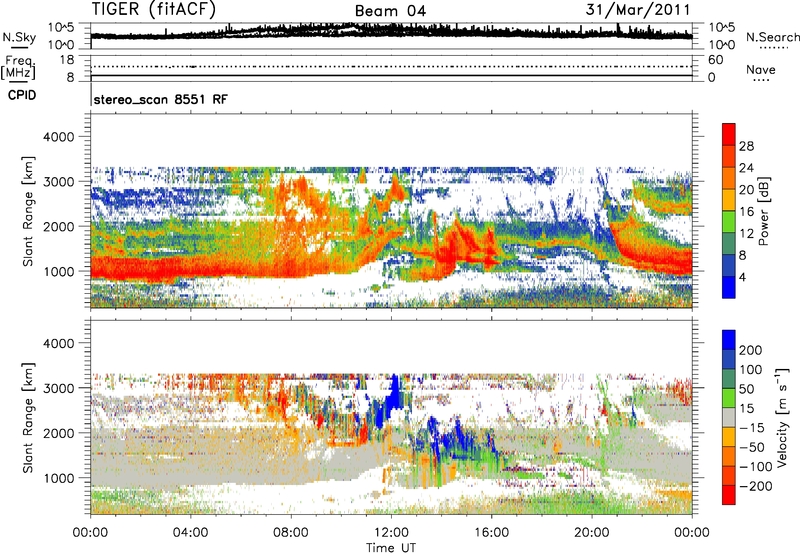Select yellow segment of Power color bar
This screenshot has height=554, width=800.
click(x=729, y=200)
